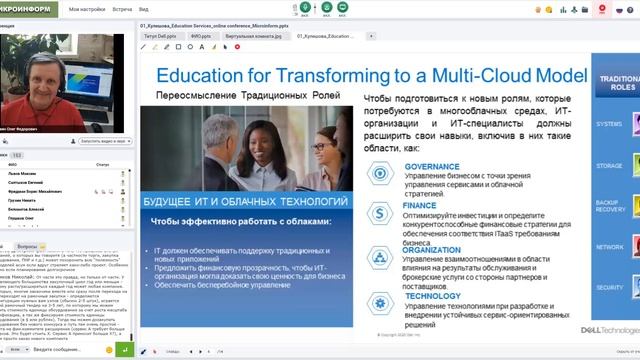Click the structure tree icon in header
Image resolution: width=640 pixels, height=360 pixels.
[x=574, y=10]
